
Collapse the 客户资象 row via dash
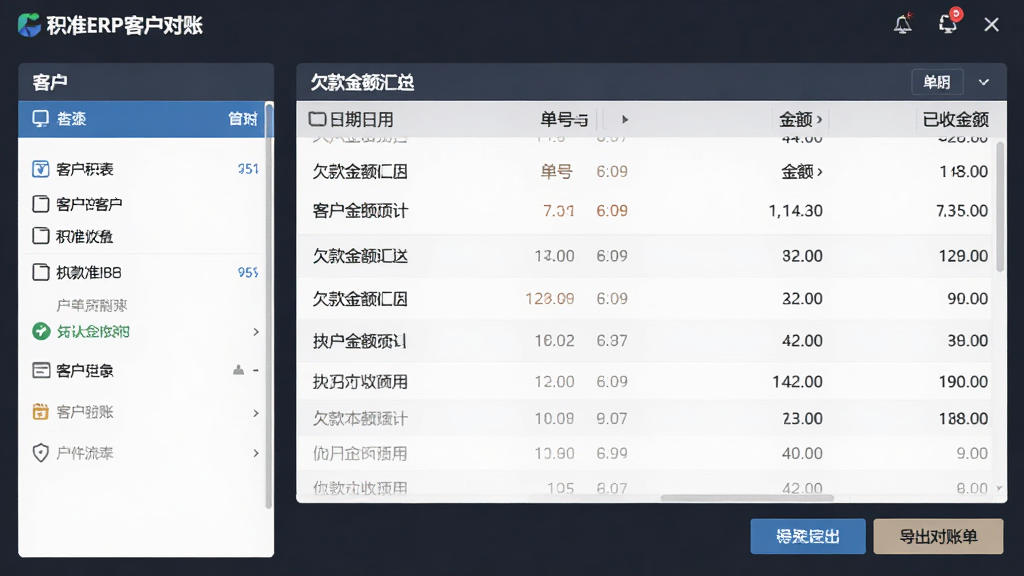[255, 370]
